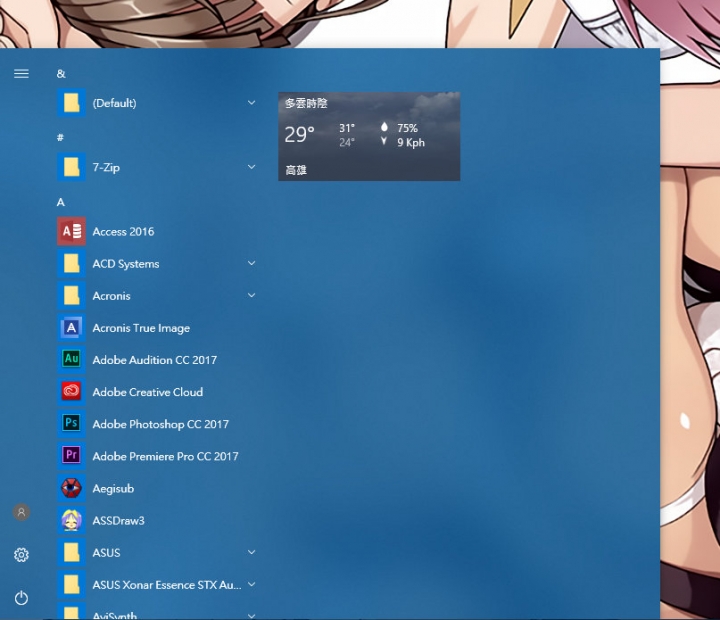
Task: Click the Power button icon
Action: pos(21,598)
